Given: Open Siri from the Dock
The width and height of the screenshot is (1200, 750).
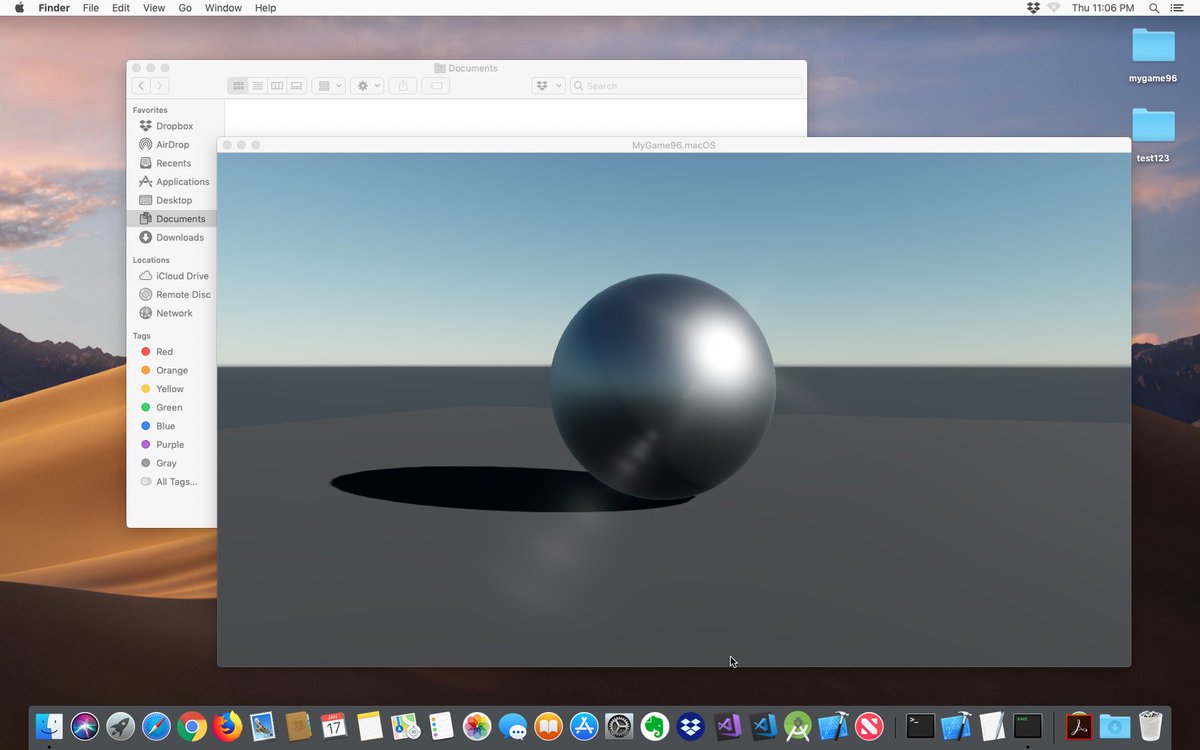Looking at the screenshot, I should [85, 726].
